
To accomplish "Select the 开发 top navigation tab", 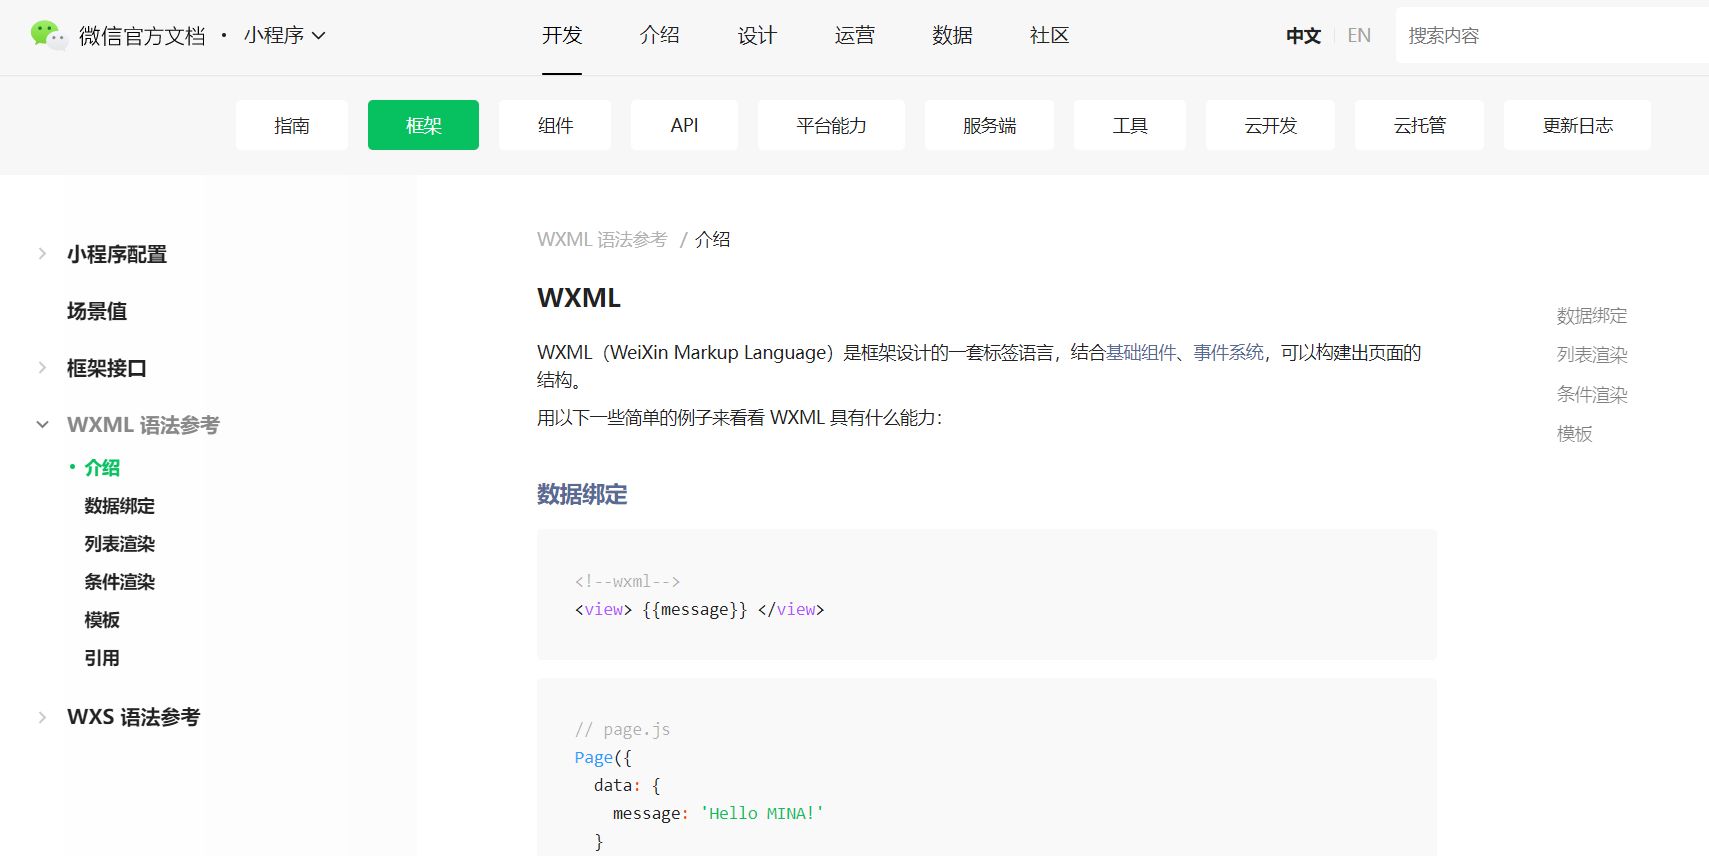I will click(562, 35).
